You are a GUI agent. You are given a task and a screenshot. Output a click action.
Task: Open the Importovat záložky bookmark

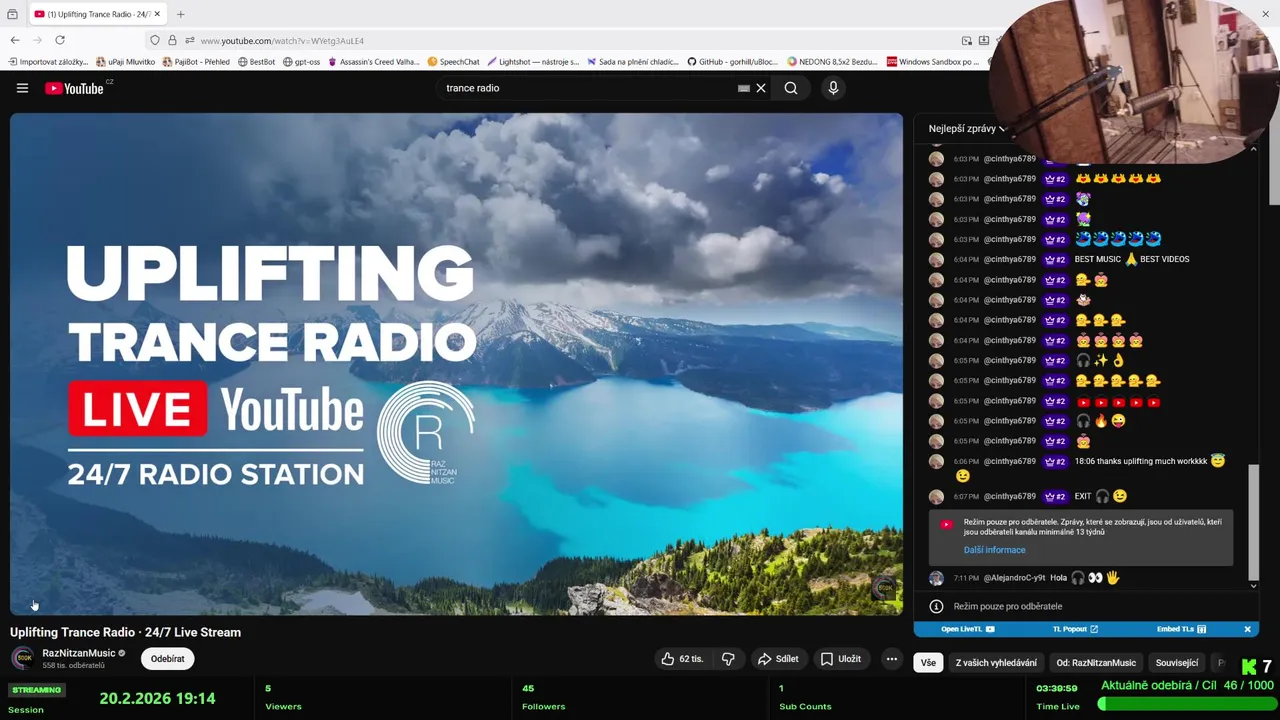click(48, 62)
